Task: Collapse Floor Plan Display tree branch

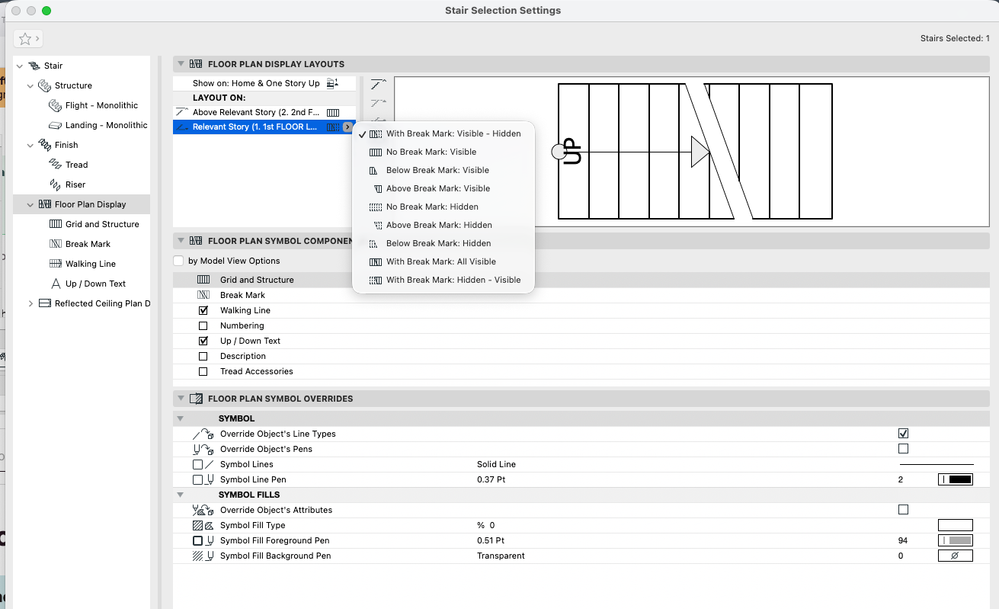Action: (x=30, y=204)
